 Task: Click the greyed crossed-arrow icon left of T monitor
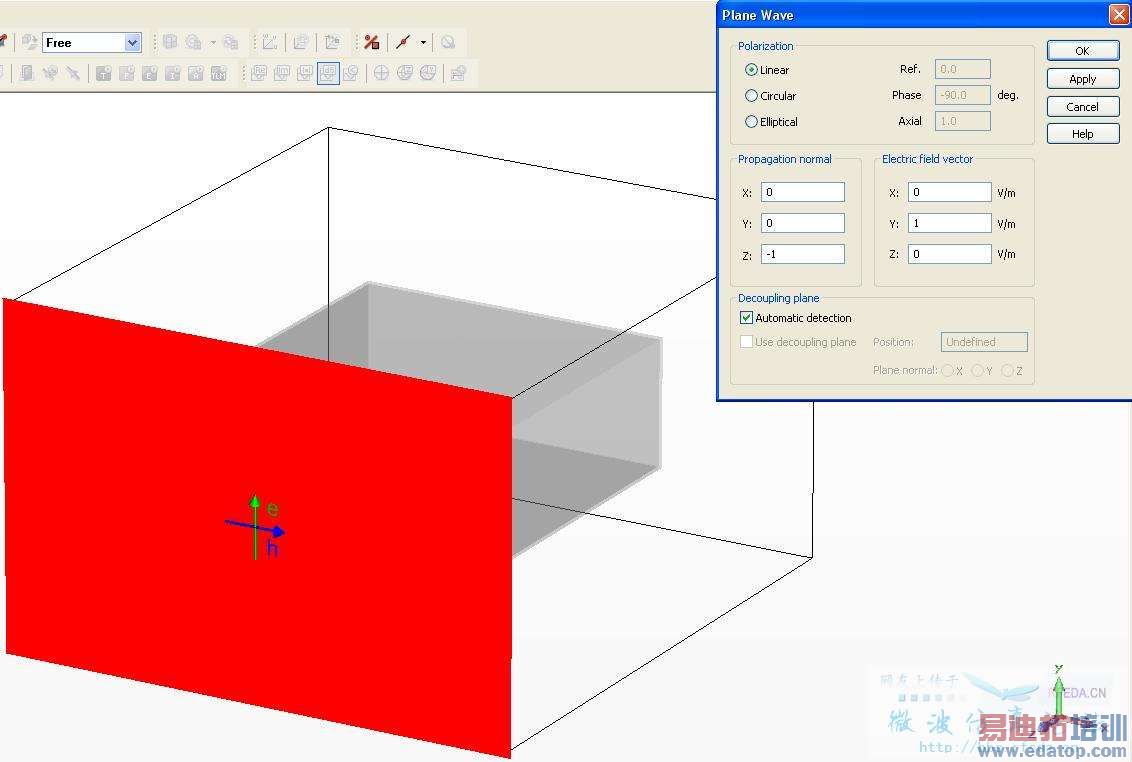(x=73, y=73)
